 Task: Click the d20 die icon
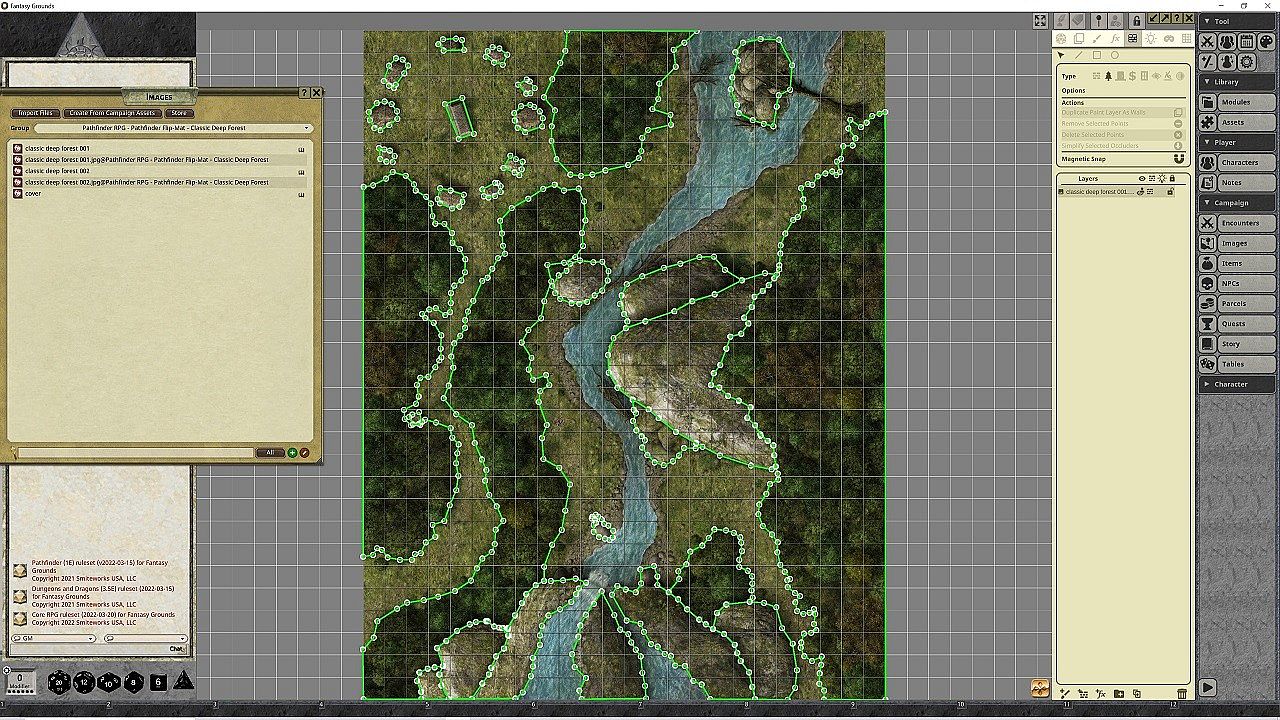[60, 682]
